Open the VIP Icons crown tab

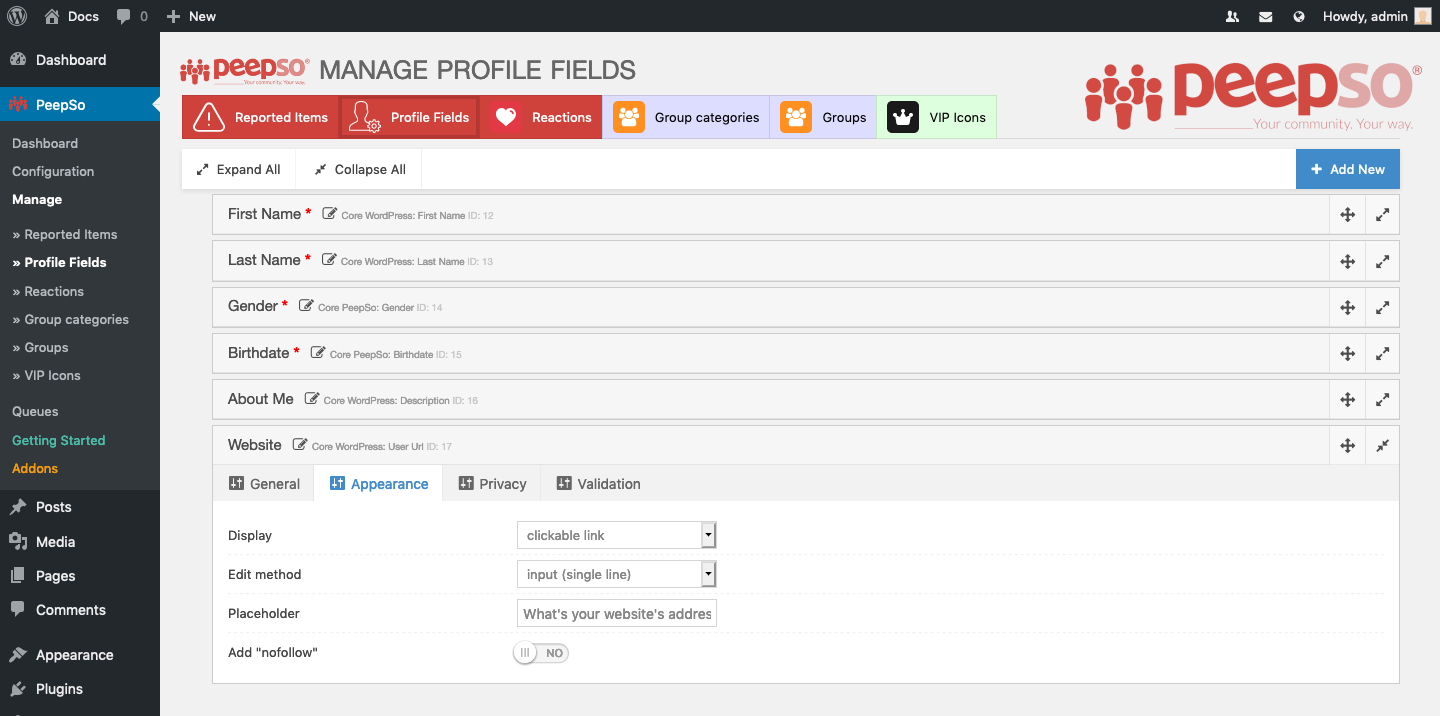tap(937, 117)
